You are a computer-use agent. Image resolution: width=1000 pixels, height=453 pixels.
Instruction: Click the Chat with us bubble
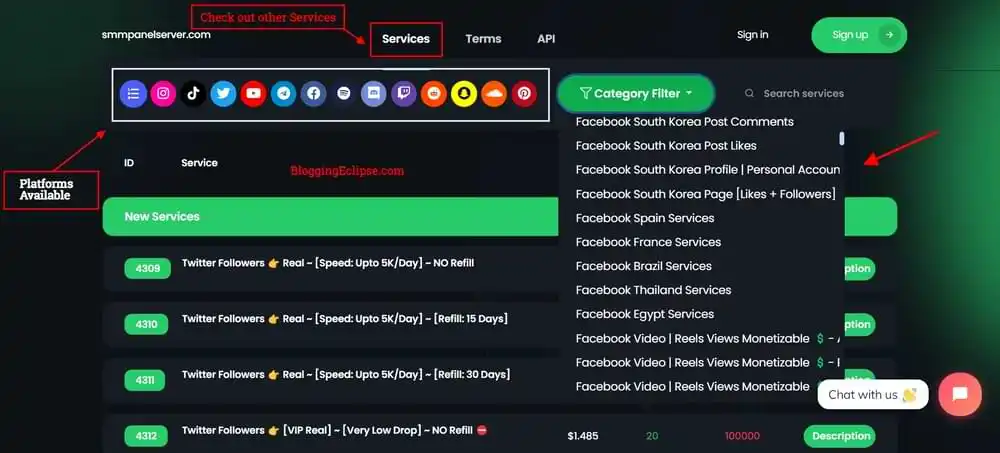click(873, 395)
